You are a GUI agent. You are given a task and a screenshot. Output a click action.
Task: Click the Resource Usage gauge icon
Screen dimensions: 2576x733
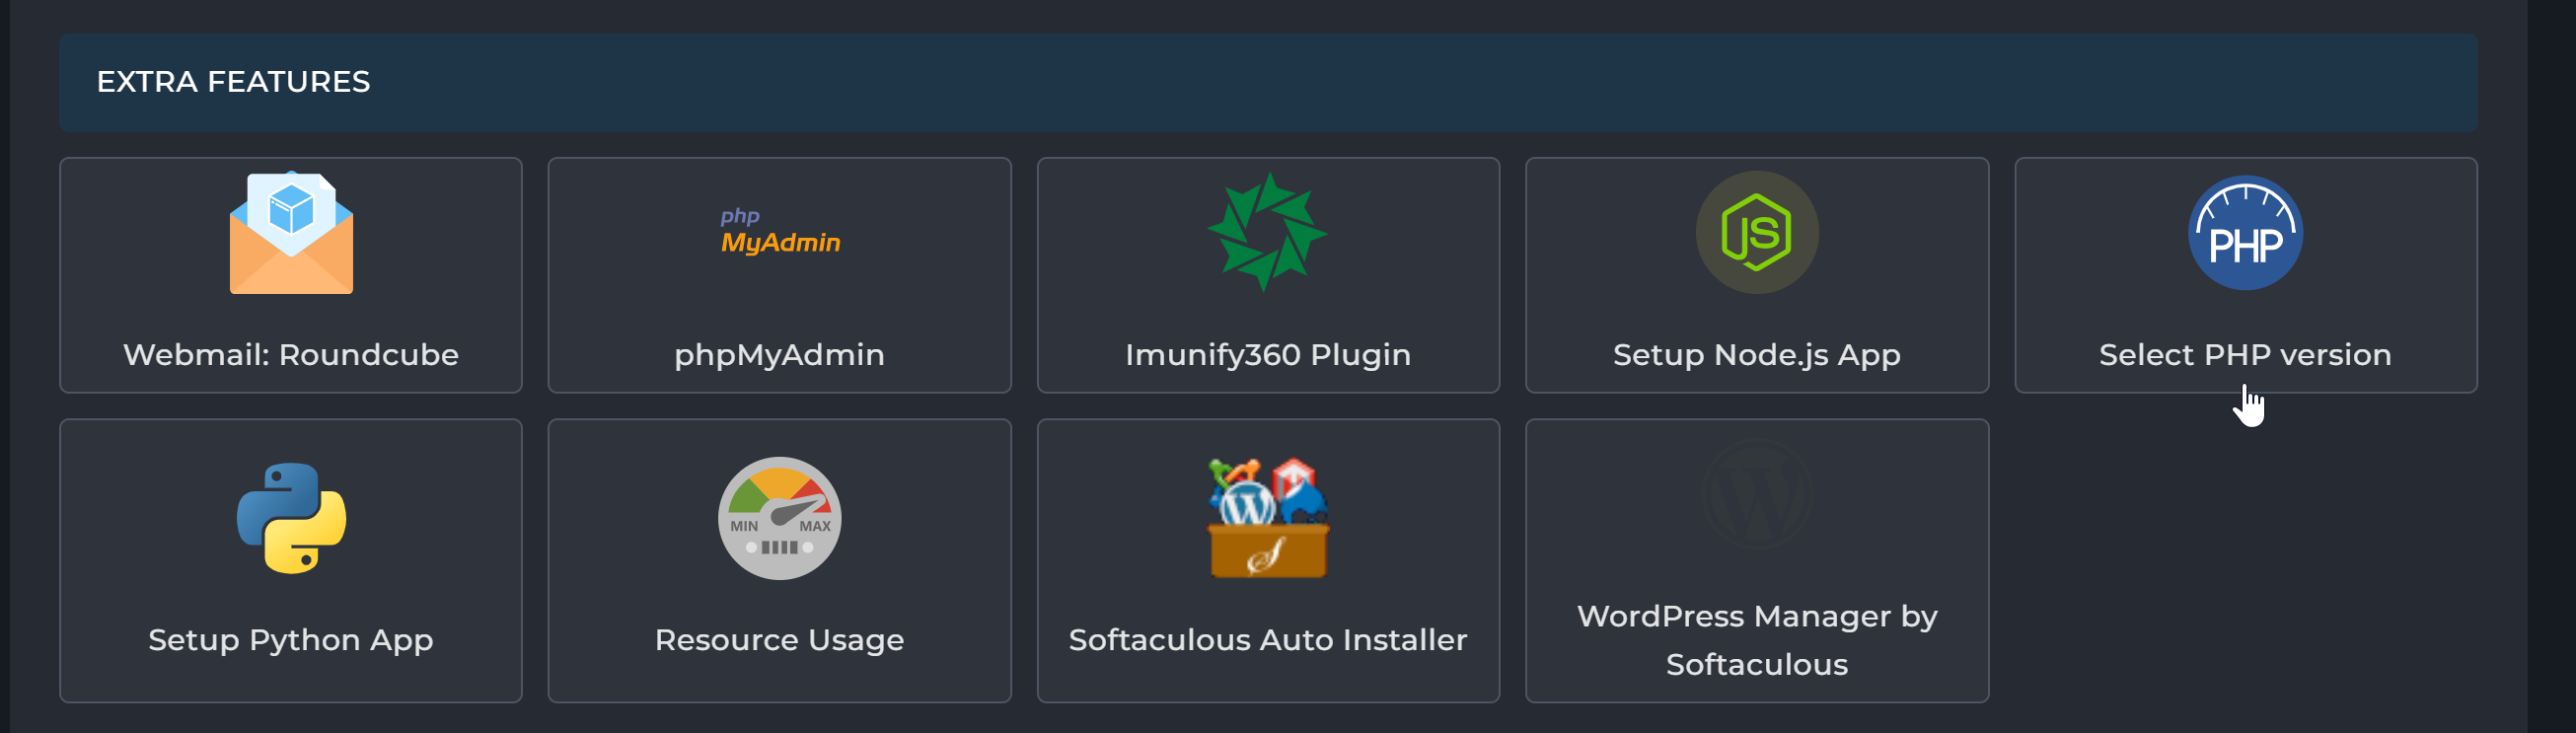coord(780,518)
